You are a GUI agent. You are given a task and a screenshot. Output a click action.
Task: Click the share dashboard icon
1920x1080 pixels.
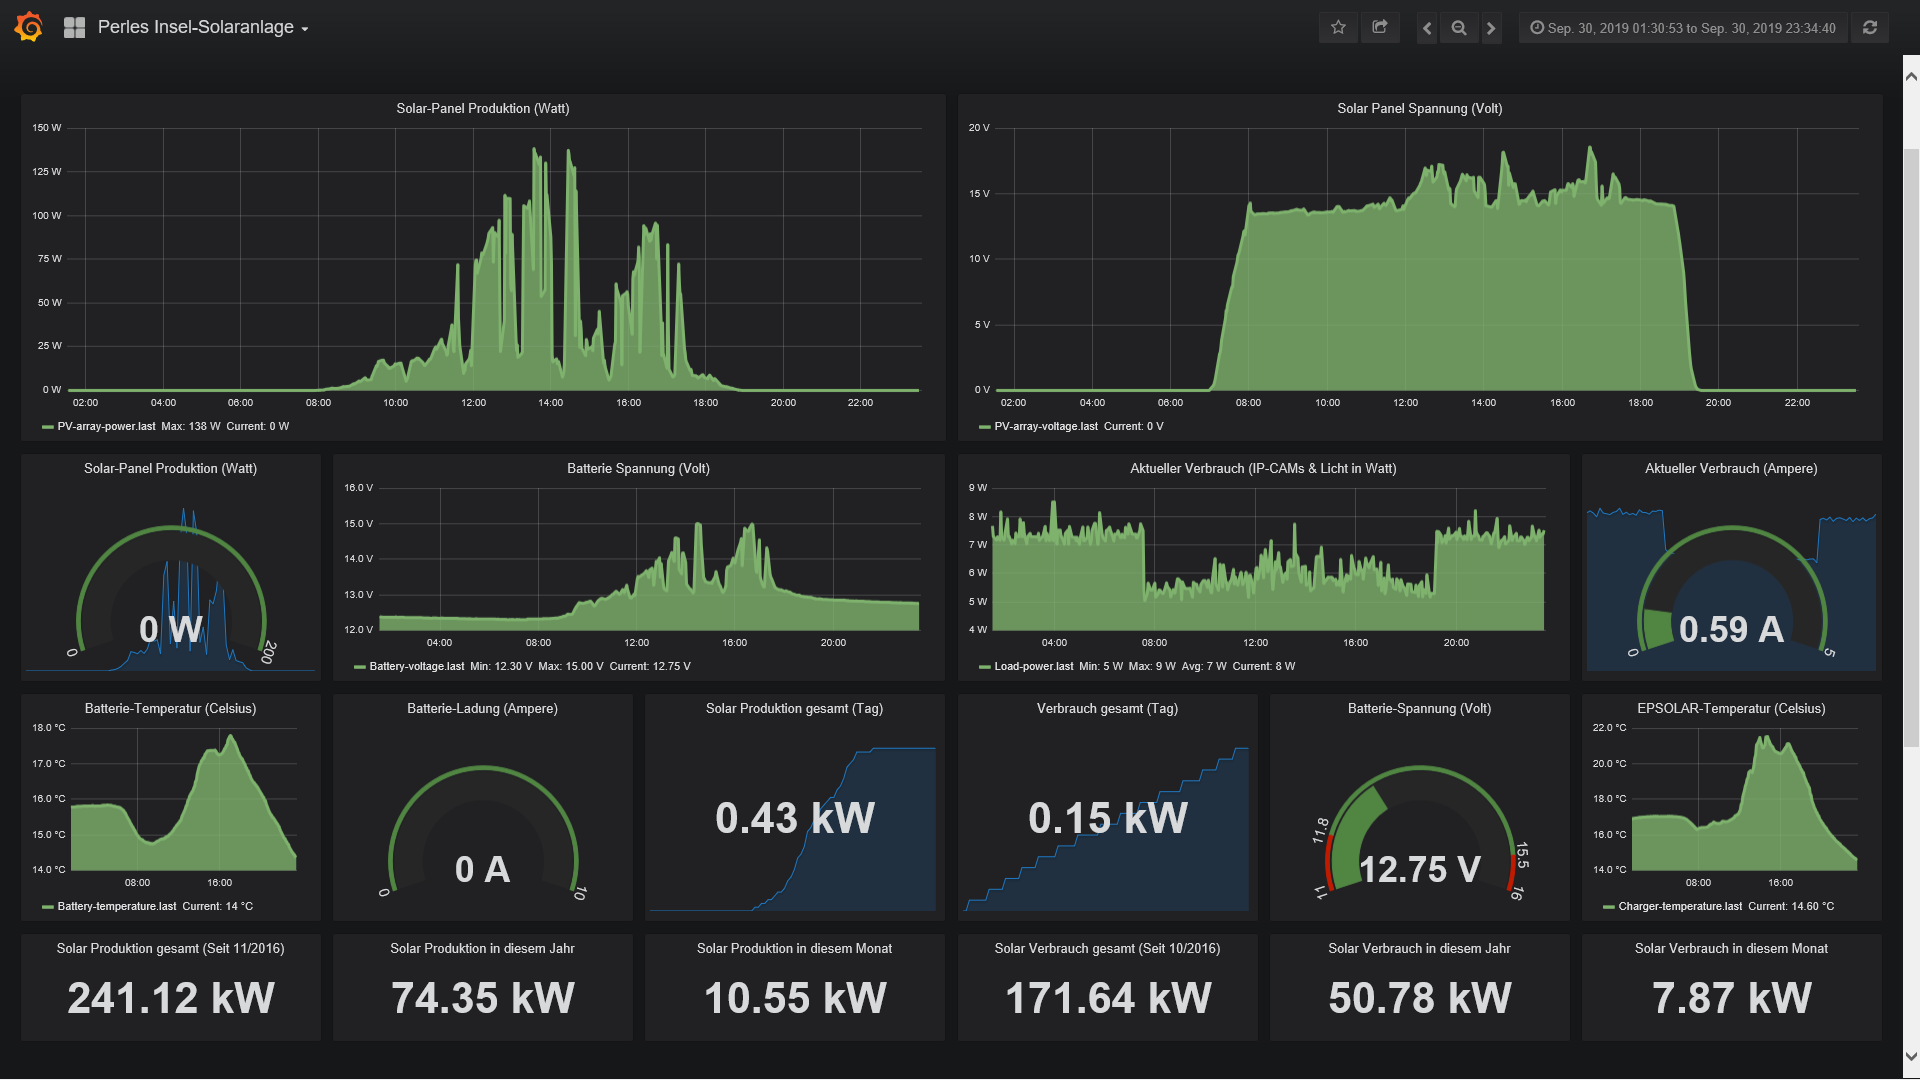[x=1380, y=28]
